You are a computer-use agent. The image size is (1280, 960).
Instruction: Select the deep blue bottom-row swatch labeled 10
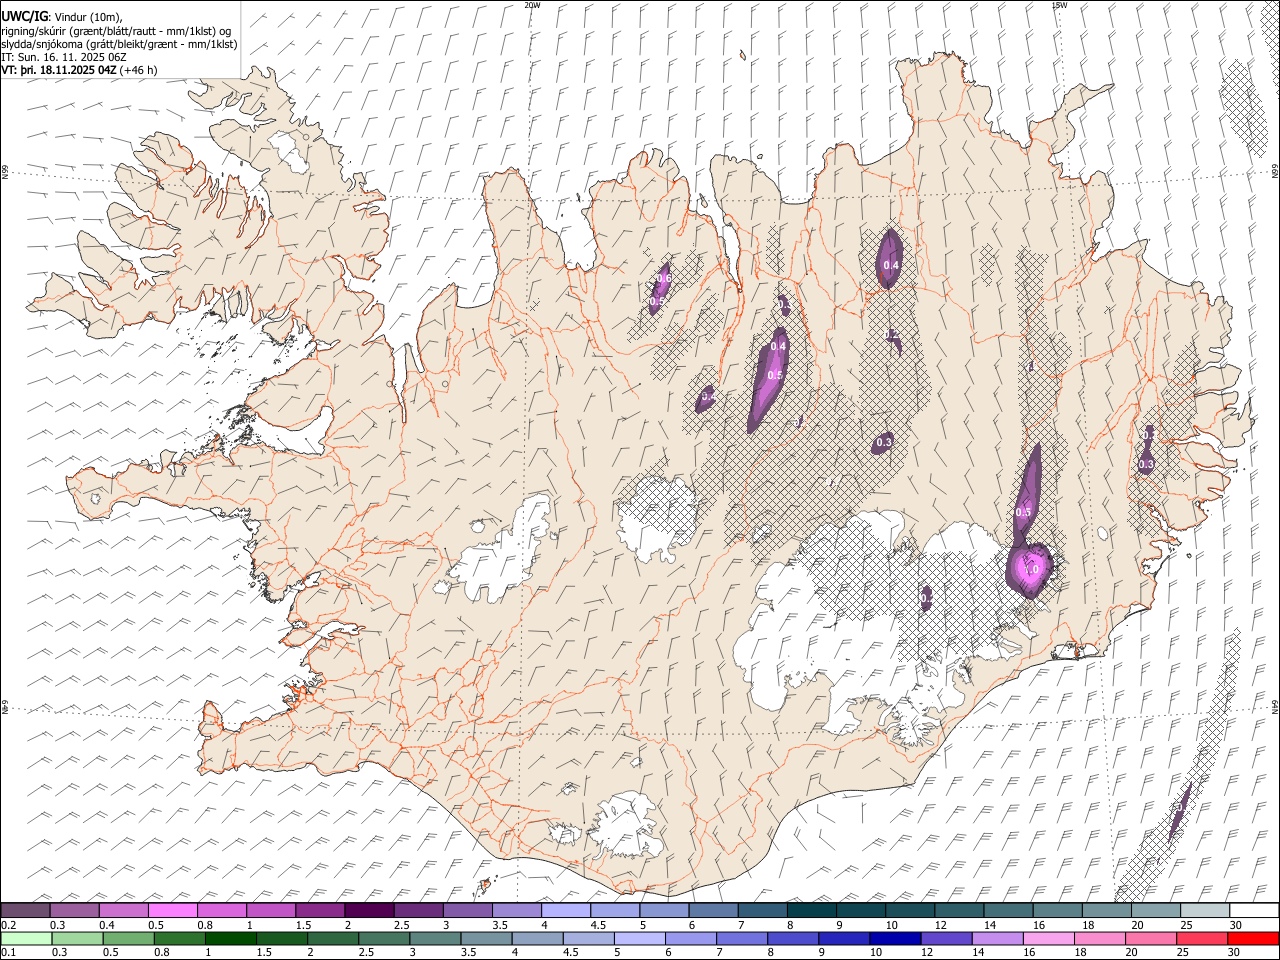click(894, 938)
